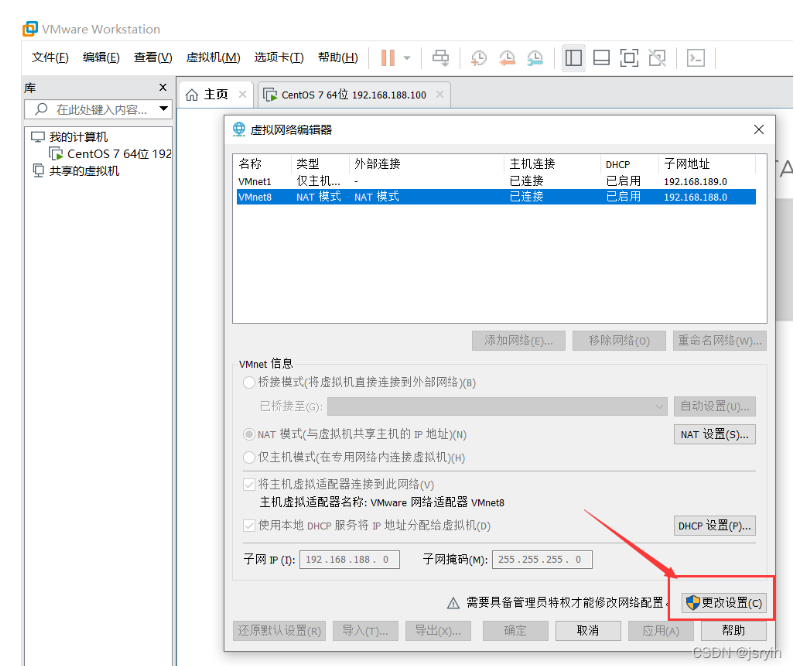Click the 导入(T)... button
794x666 pixels.
pos(365,631)
